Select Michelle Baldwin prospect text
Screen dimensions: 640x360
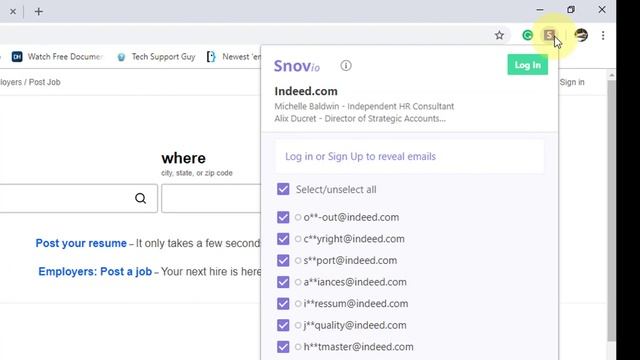point(364,106)
